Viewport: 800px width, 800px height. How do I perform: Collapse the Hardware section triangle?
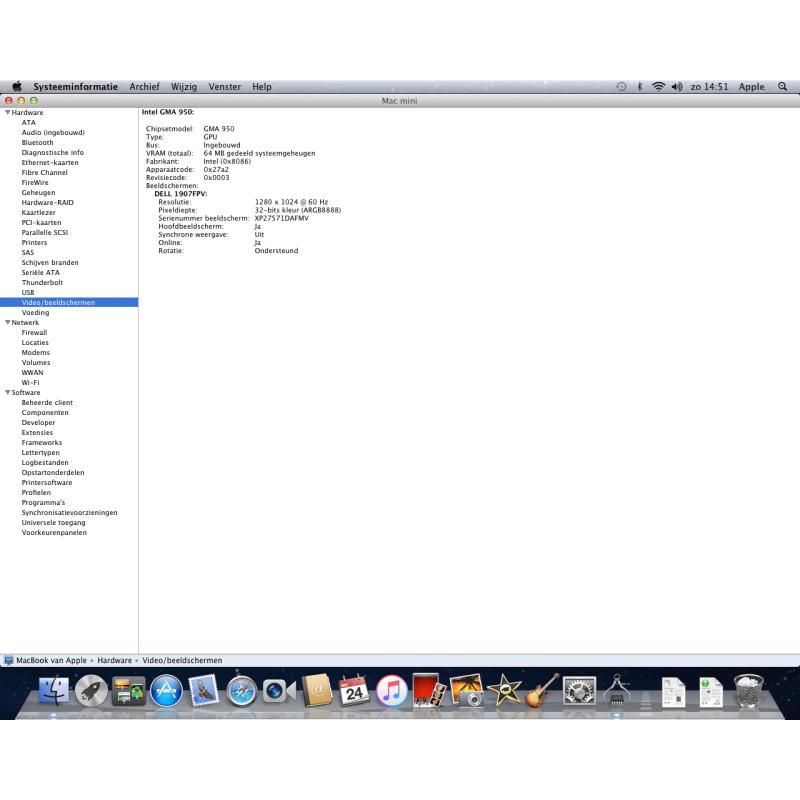(x=8, y=112)
